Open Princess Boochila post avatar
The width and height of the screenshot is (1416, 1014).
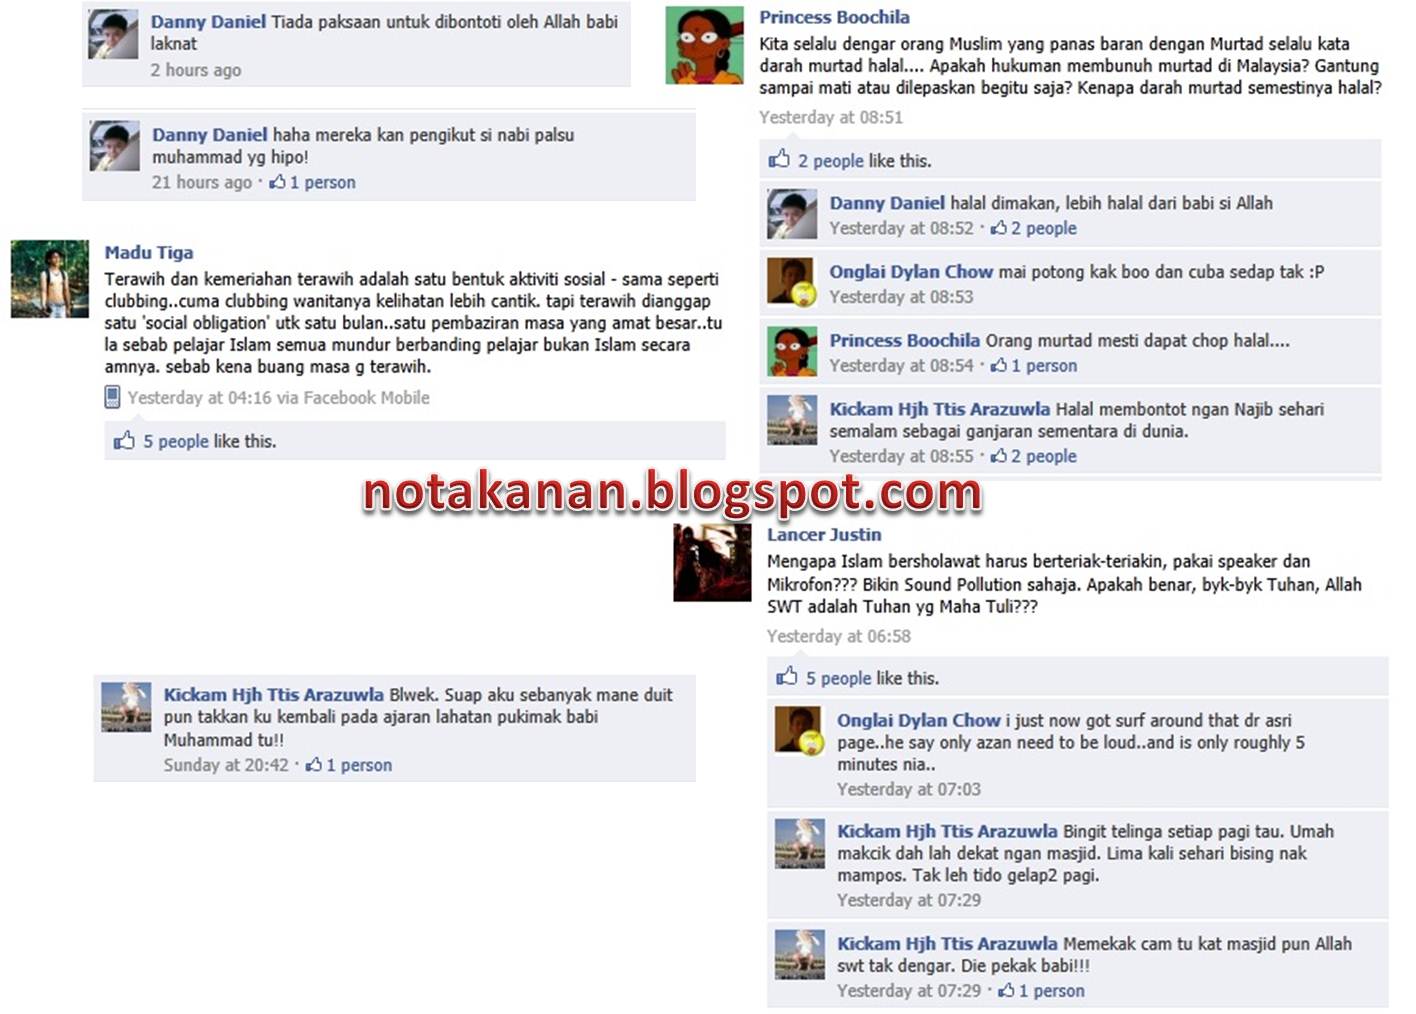click(x=704, y=44)
